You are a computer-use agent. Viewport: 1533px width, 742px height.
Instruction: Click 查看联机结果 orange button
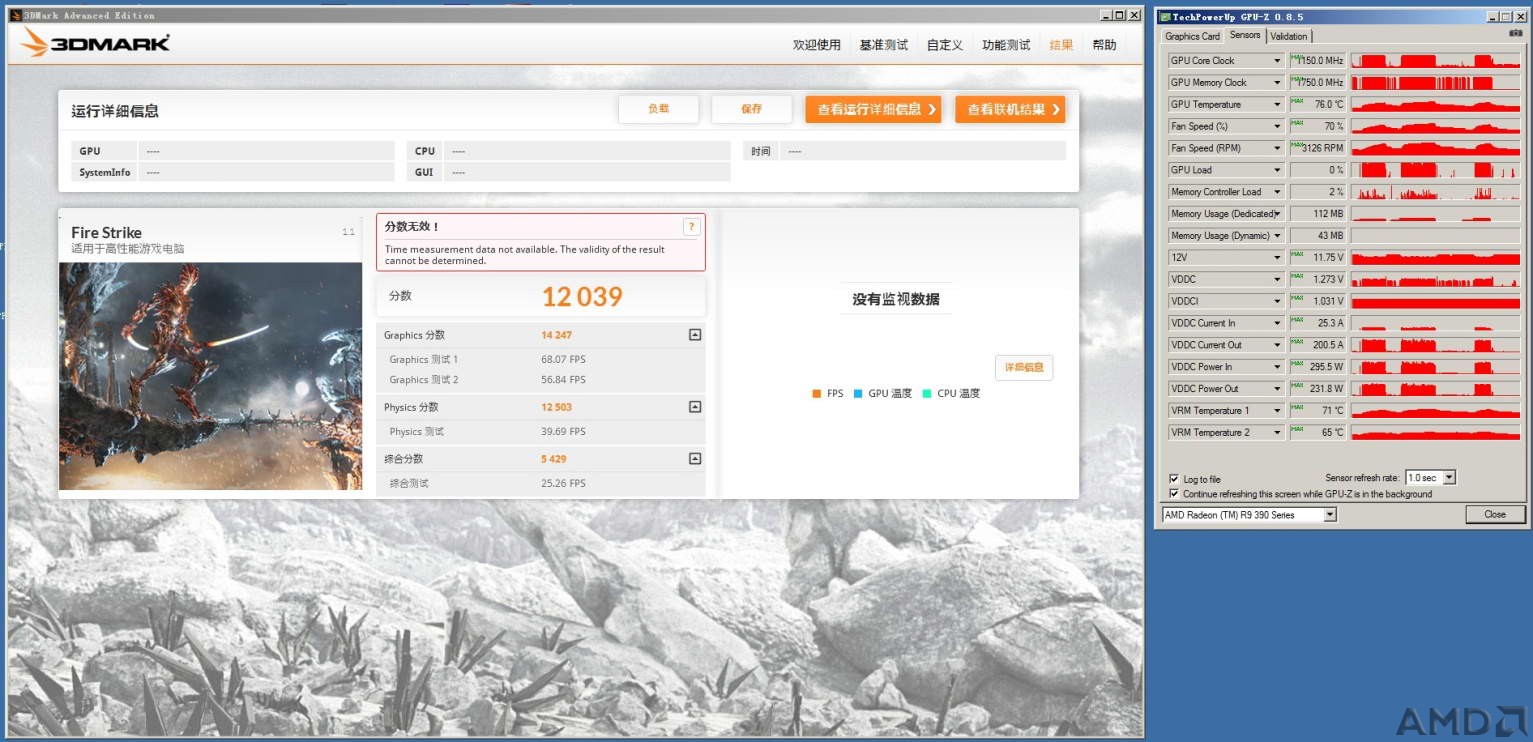(x=1010, y=109)
